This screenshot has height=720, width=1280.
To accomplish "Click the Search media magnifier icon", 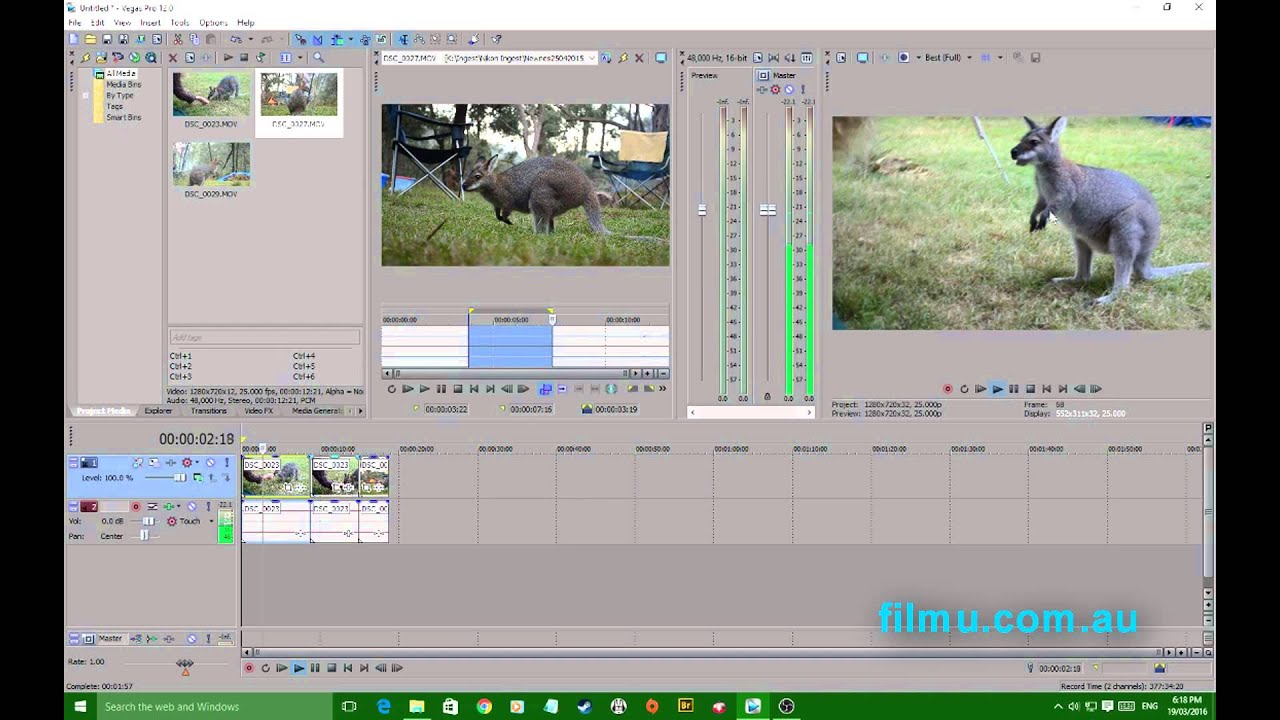I will click(x=318, y=57).
